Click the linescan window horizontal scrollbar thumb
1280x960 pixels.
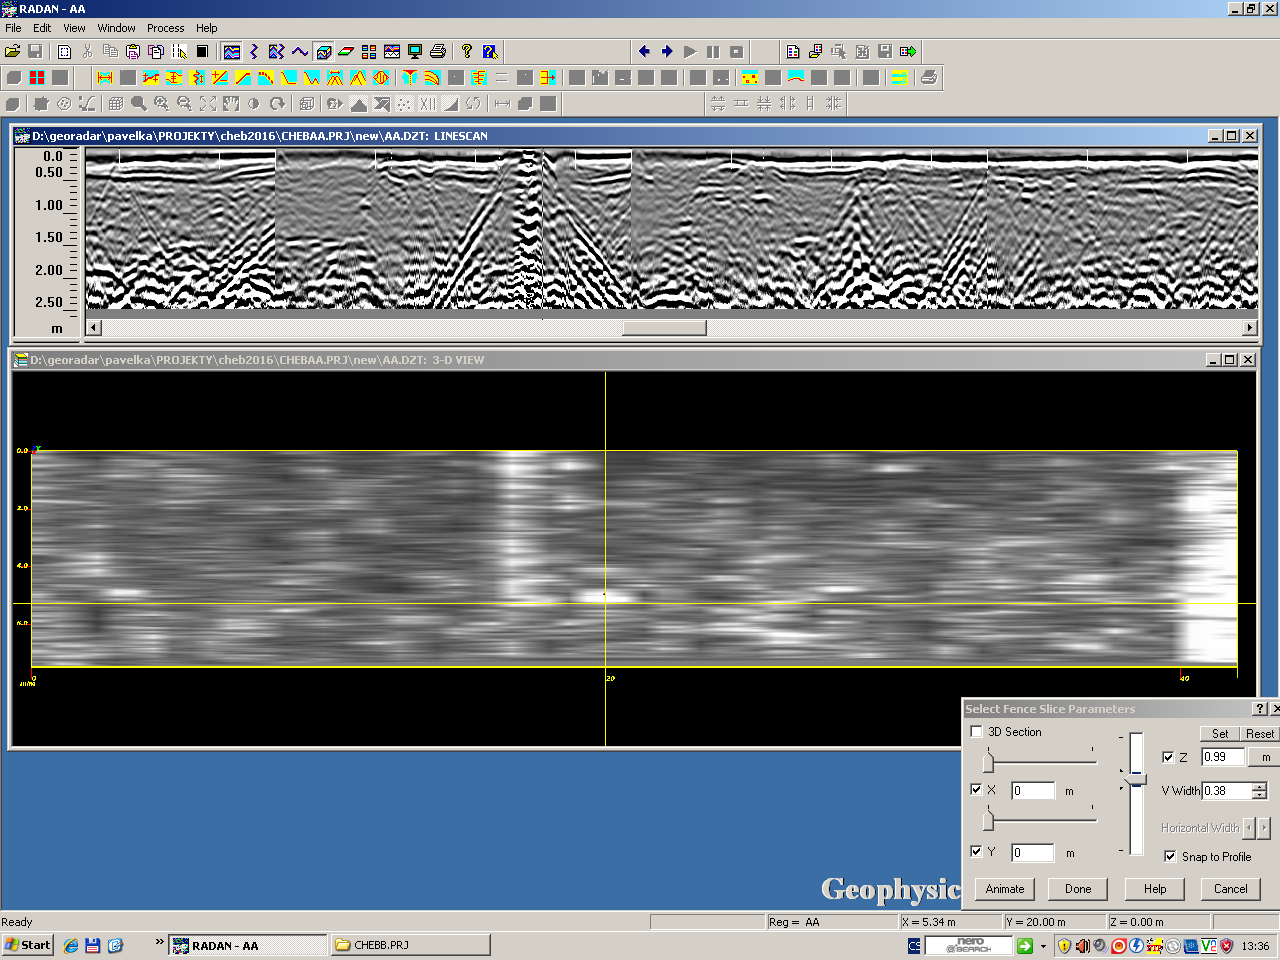click(664, 328)
